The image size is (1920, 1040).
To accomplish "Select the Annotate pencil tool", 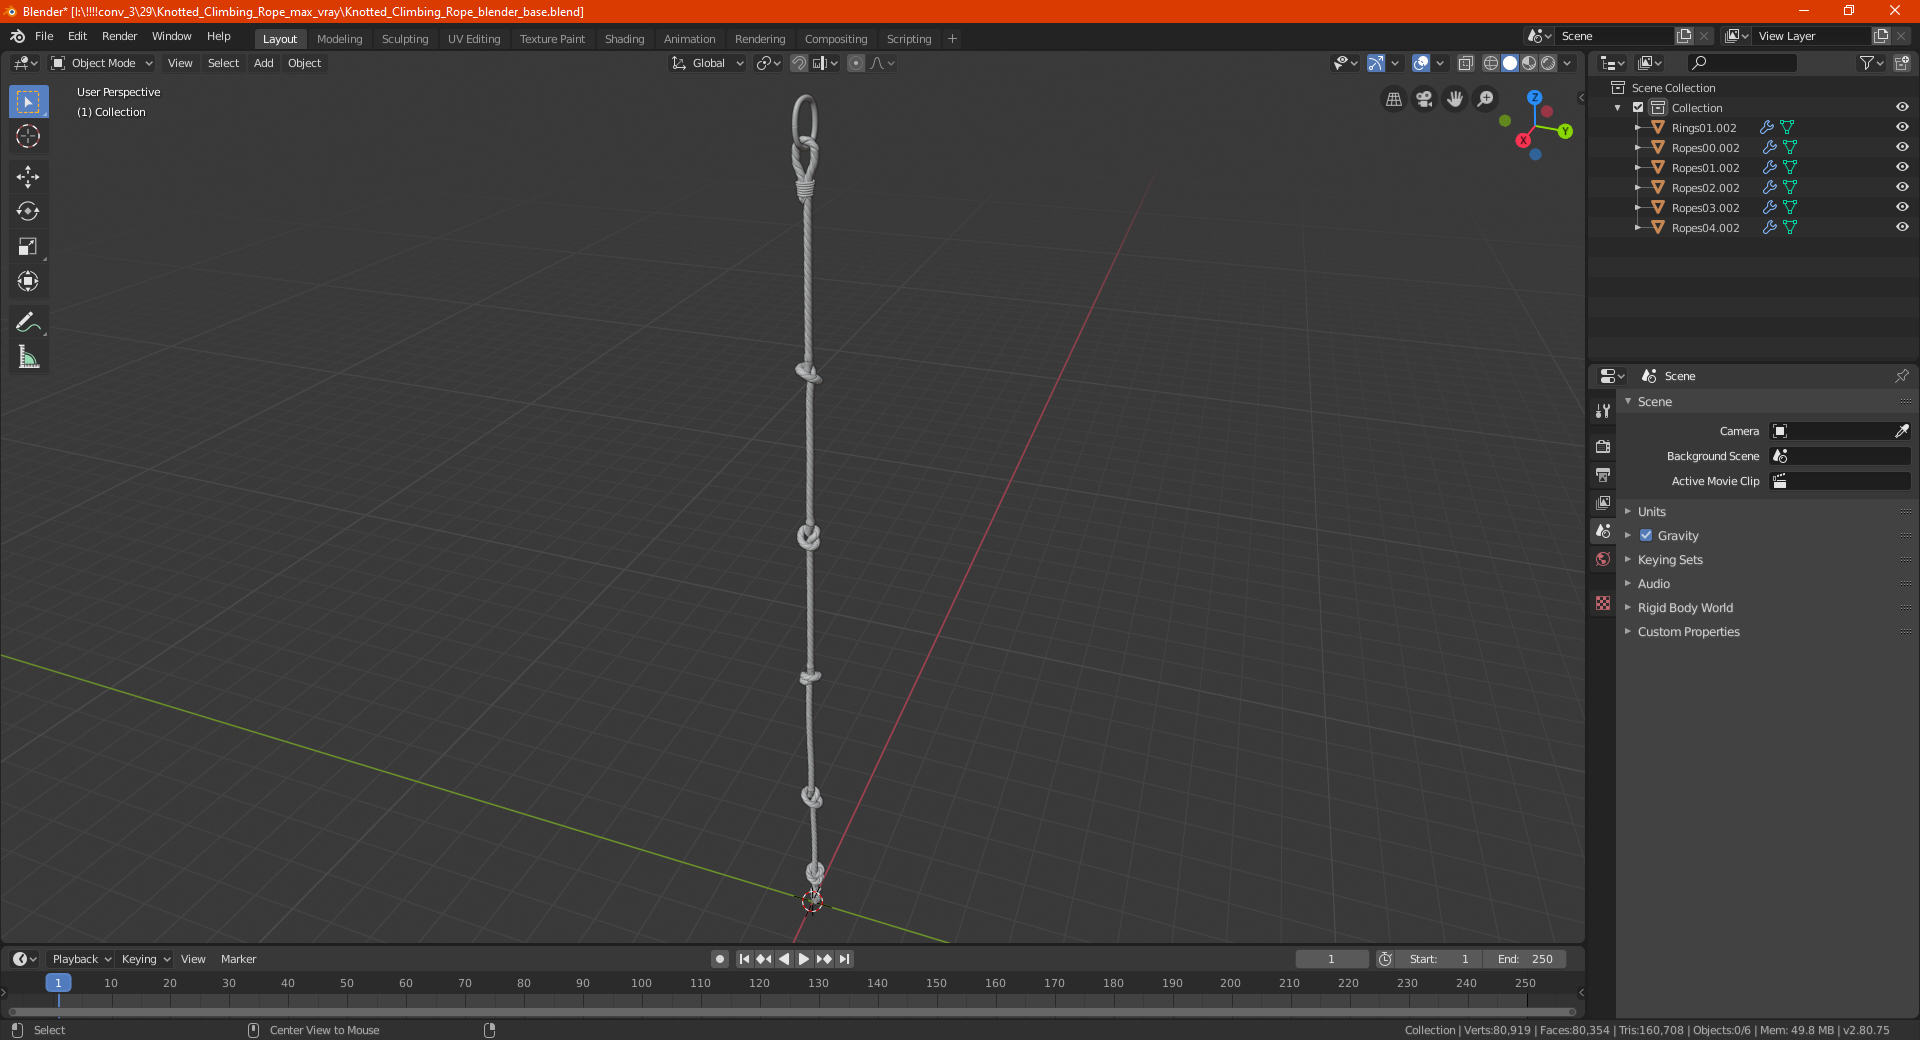I will [x=28, y=322].
